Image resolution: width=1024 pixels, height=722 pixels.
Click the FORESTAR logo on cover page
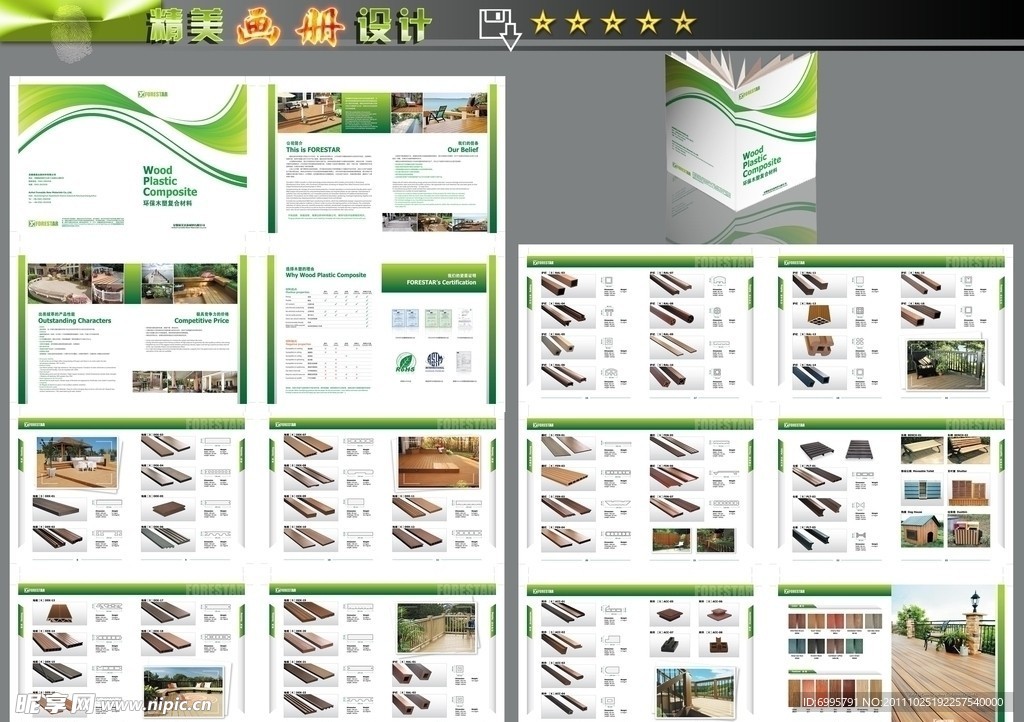click(x=152, y=95)
